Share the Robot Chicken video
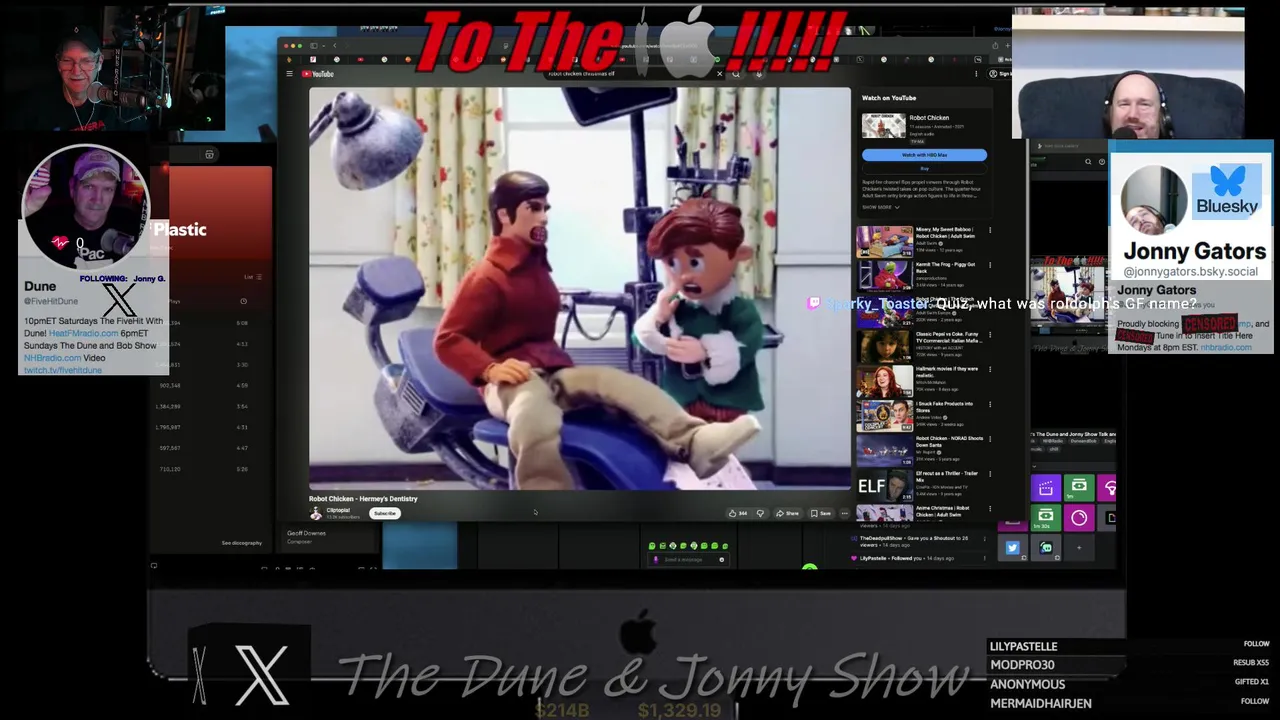This screenshot has width=1280, height=720. pyautogui.click(x=787, y=513)
